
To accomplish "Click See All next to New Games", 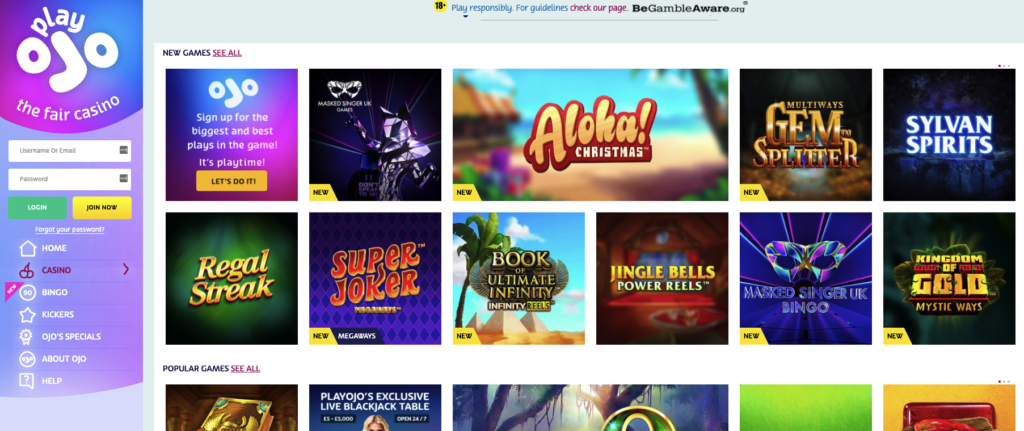I will pos(227,53).
